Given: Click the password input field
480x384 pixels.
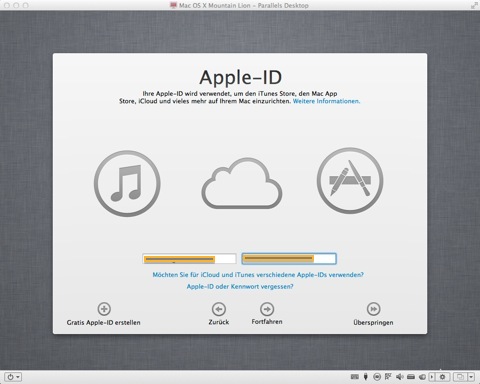Looking at the screenshot, I should [289, 259].
